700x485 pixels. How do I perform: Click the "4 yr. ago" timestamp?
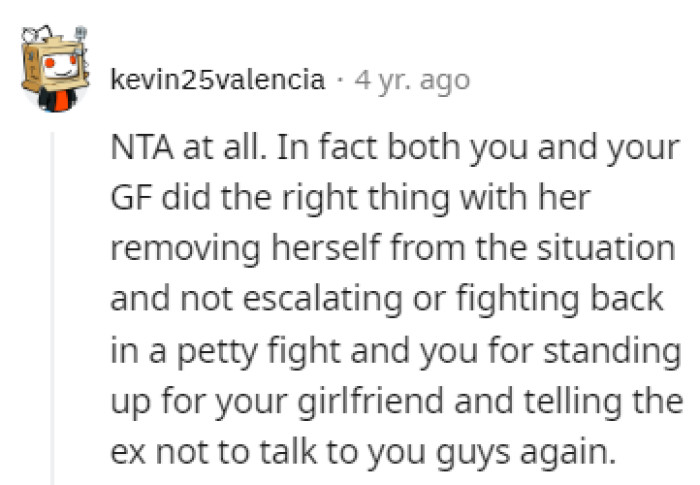(x=411, y=80)
